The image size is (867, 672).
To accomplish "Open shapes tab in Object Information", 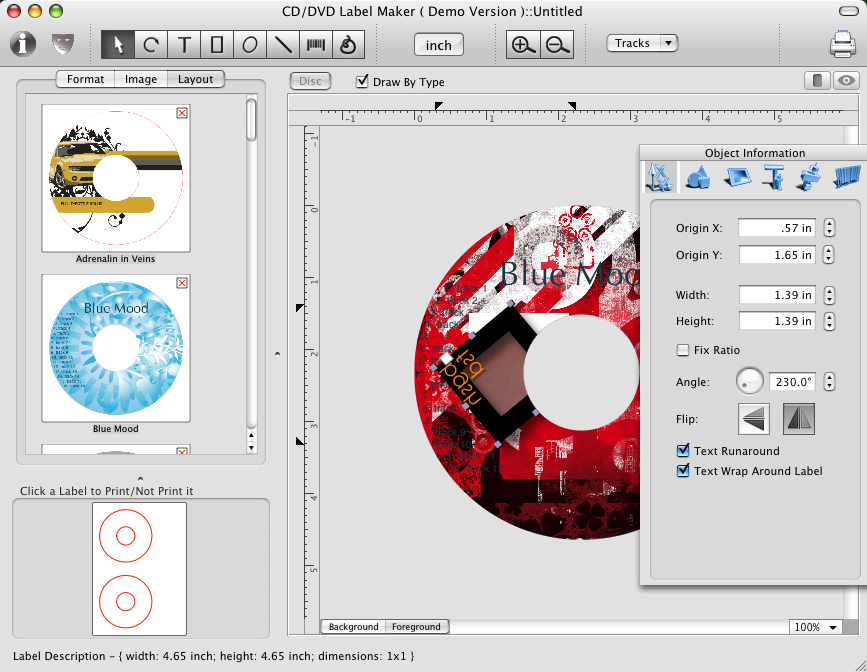I will click(698, 177).
